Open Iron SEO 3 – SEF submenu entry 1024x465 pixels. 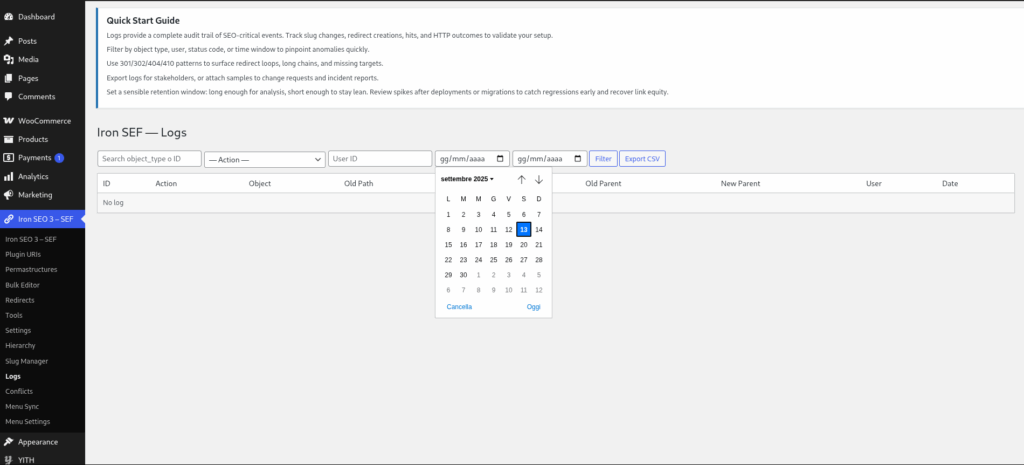(31, 239)
